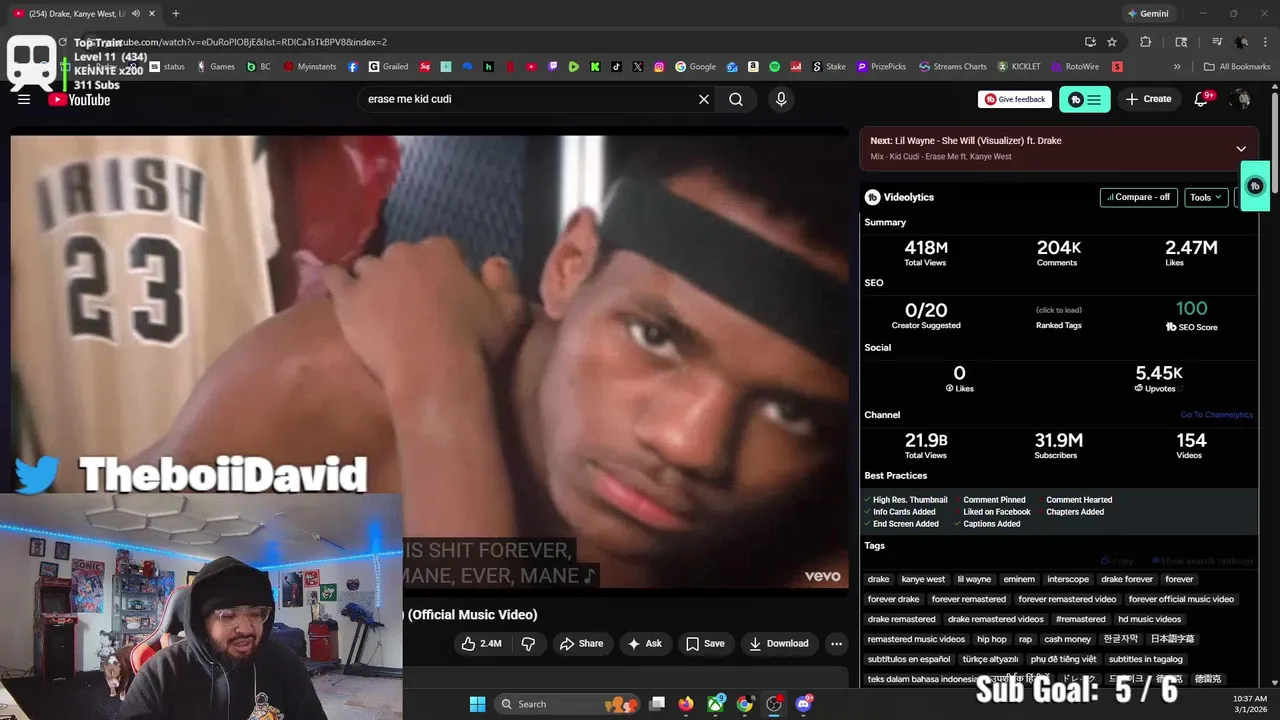This screenshot has height=720, width=1280.
Task: Open the PrizePicks bookmark
Action: [x=881, y=67]
